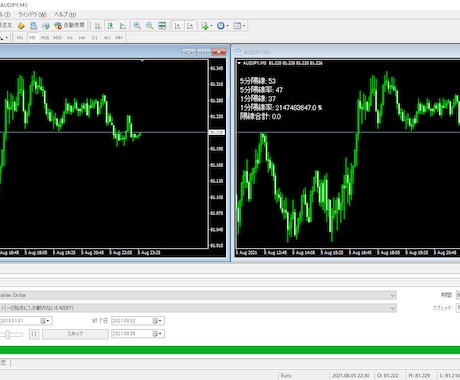Expand the tester model dropdown
Image resolution: width=460 pixels, height=380 pixels.
pyautogui.click(x=393, y=308)
